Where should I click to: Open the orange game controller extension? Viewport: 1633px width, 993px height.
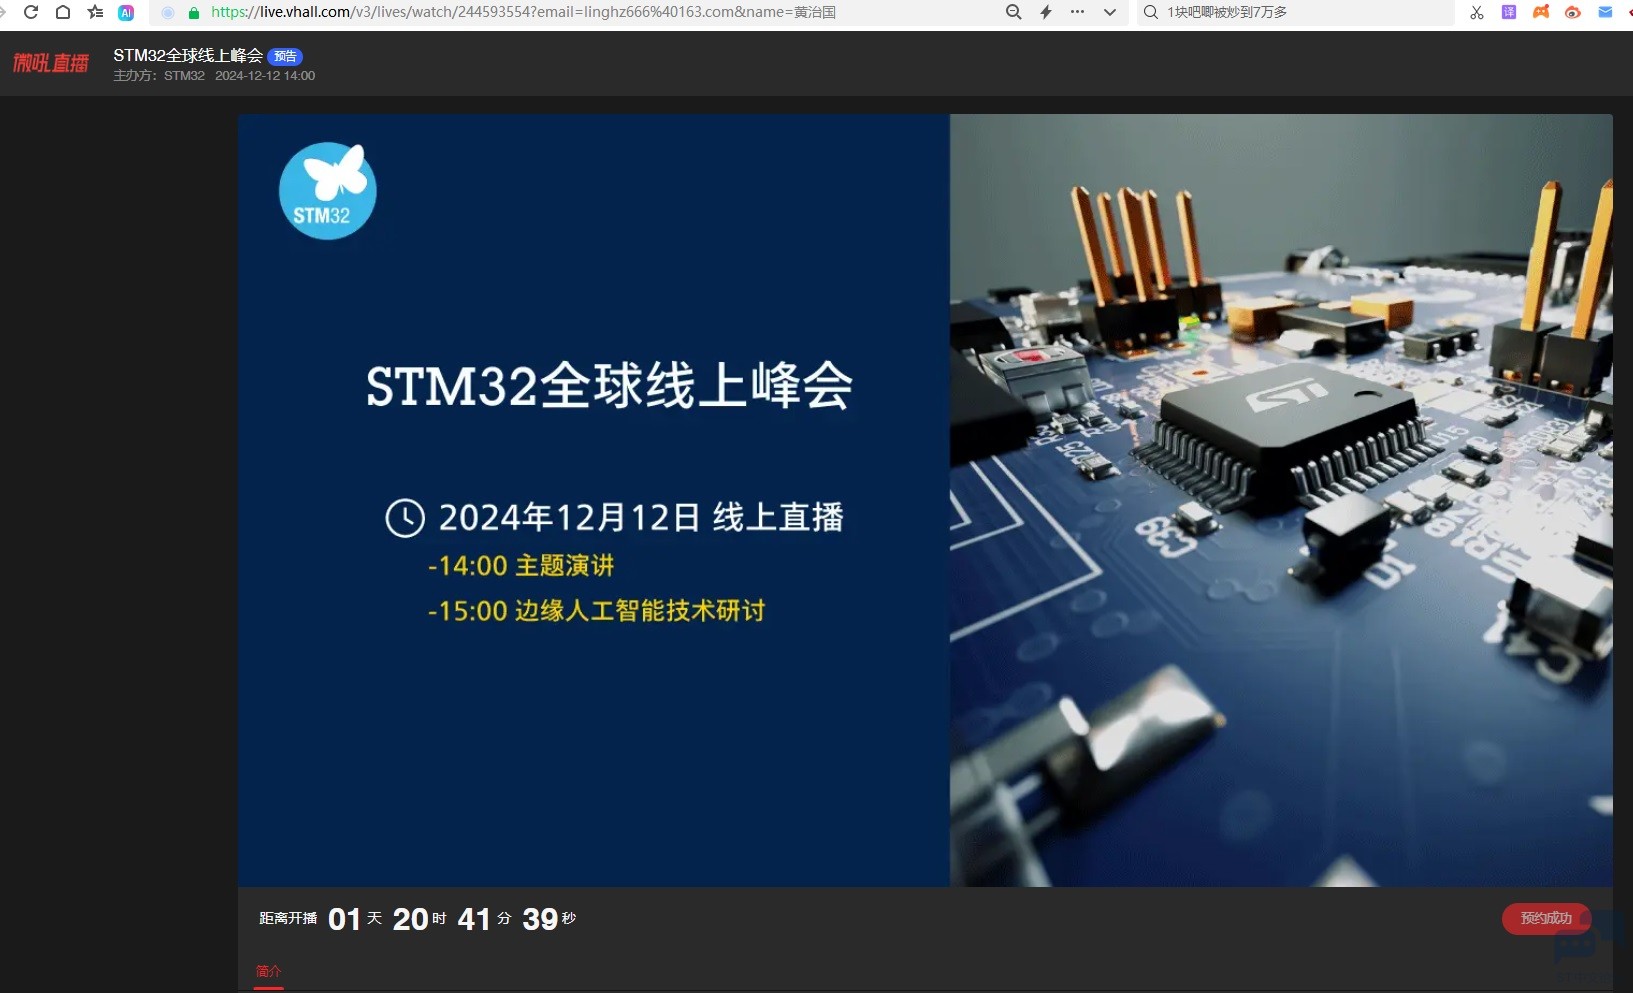tap(1541, 12)
